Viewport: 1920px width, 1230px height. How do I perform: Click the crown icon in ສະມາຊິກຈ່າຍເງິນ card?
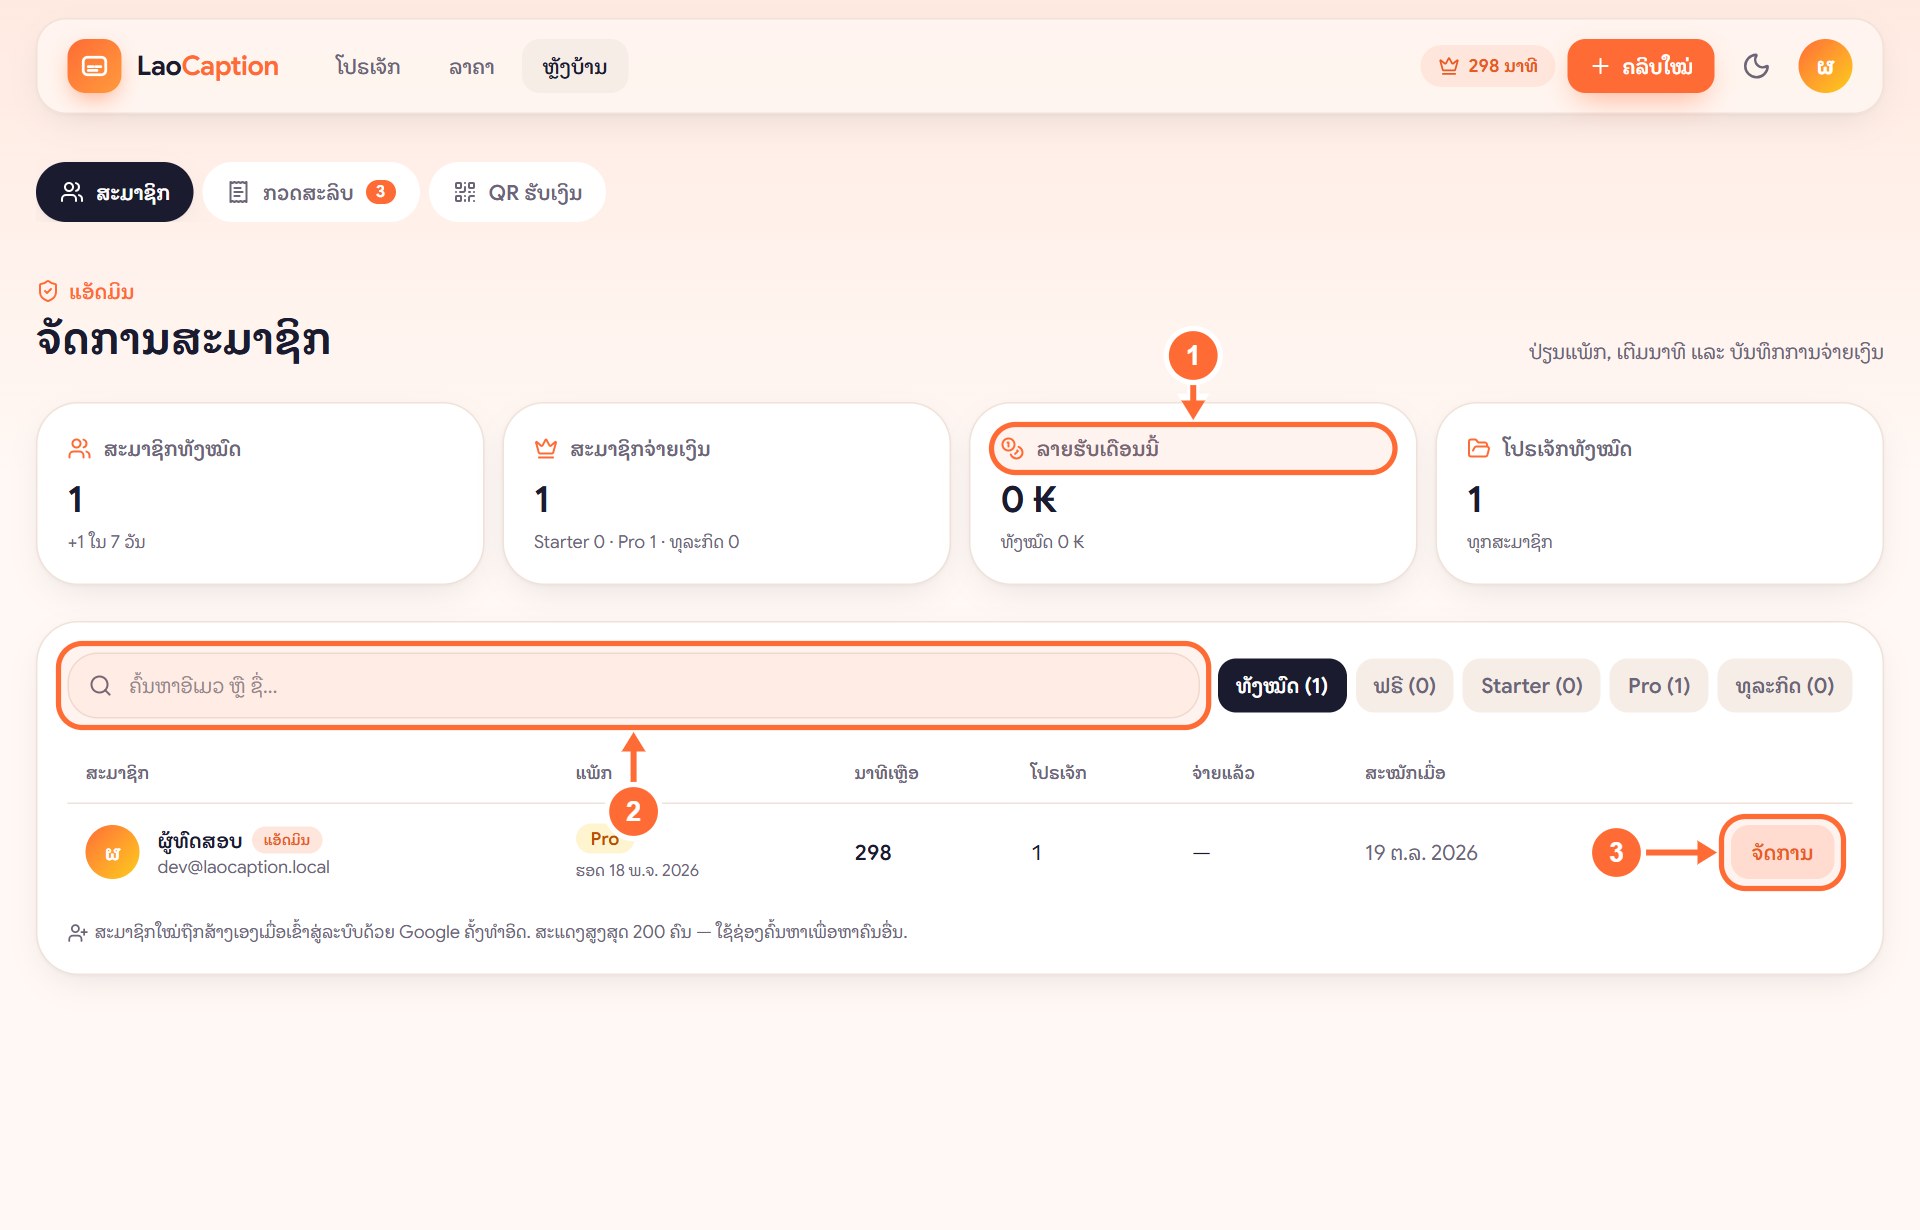click(545, 449)
